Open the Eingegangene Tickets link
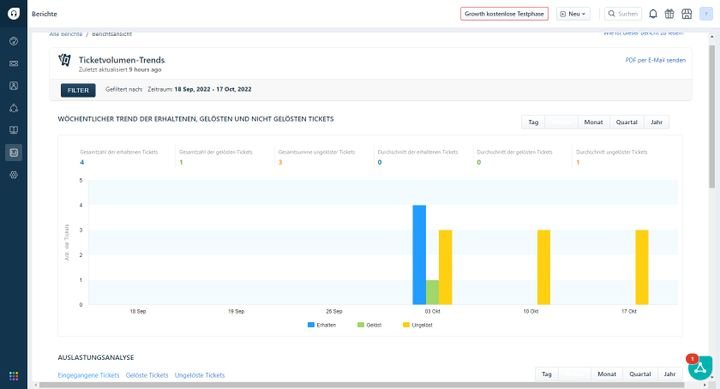Screen dimensions: 720x389 point(88,375)
